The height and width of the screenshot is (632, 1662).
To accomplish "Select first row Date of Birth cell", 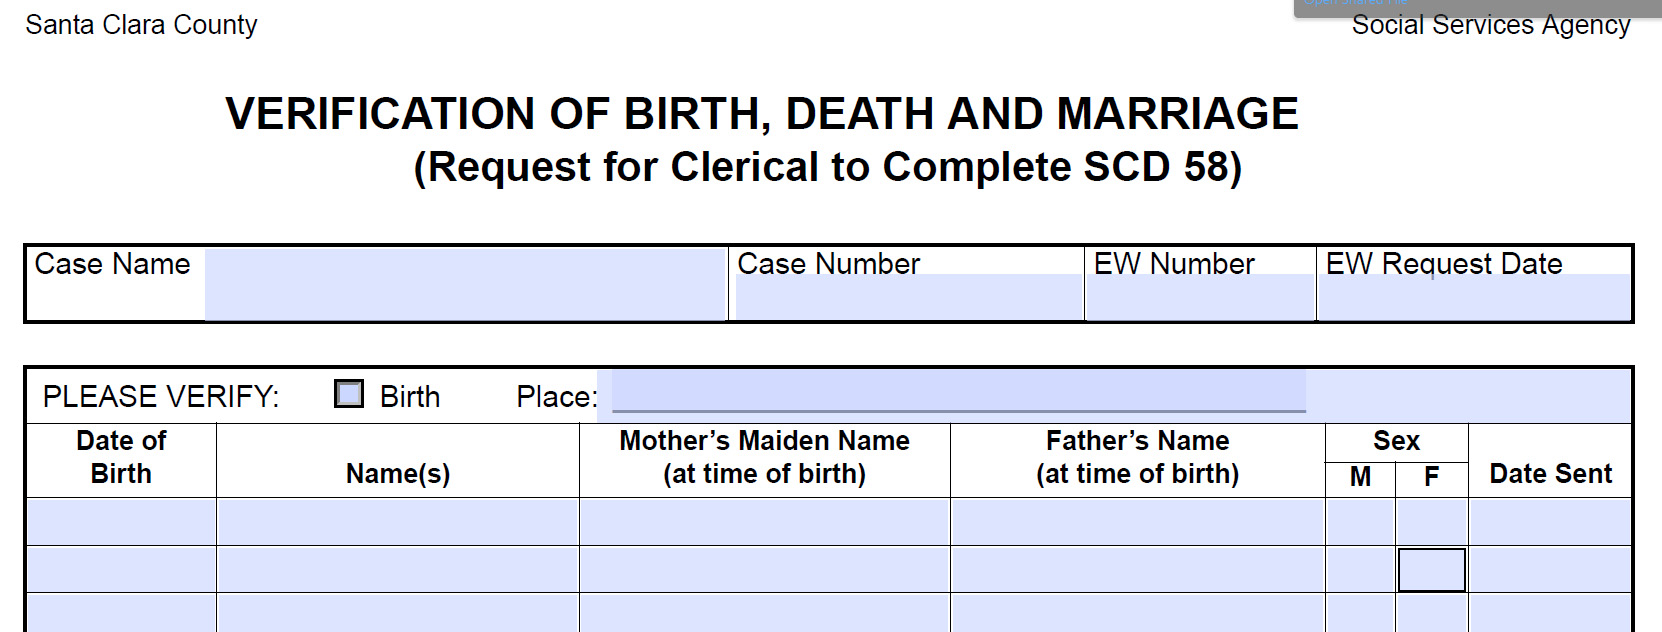I will [121, 521].
